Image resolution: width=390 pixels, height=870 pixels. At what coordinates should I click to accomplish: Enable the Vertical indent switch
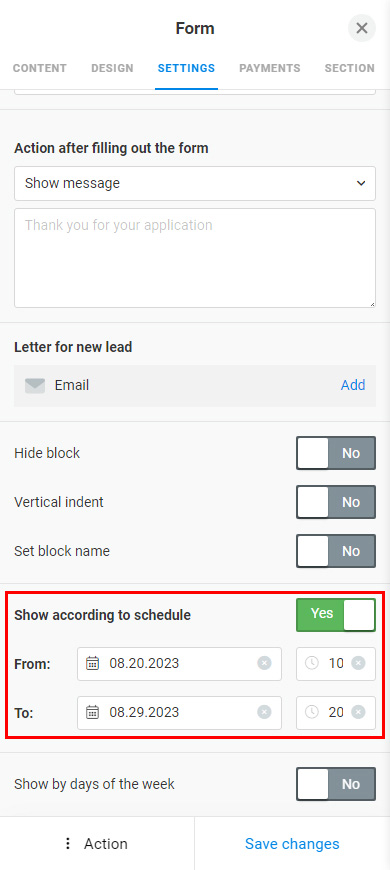coord(336,502)
